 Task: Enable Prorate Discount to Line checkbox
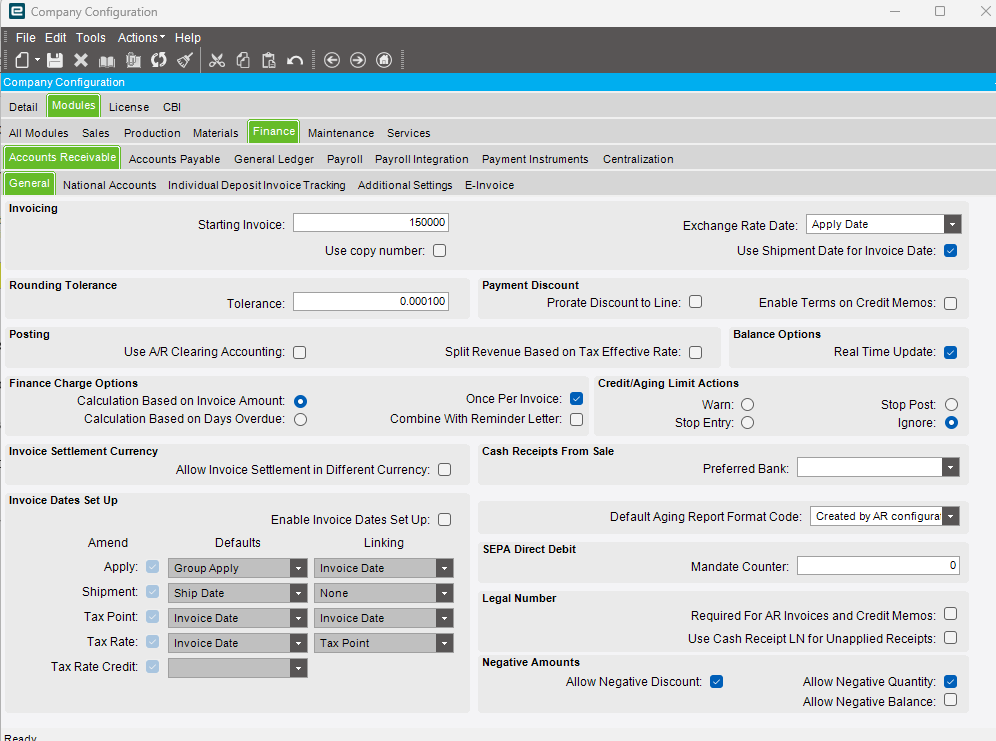(x=696, y=302)
